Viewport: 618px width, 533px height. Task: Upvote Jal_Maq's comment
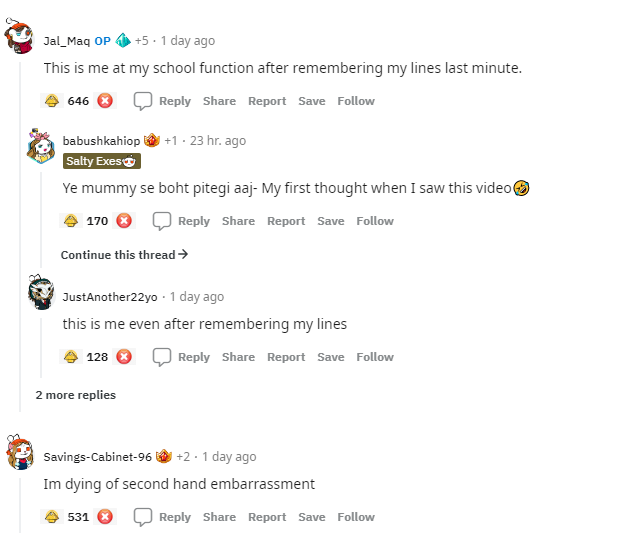[x=52, y=101]
